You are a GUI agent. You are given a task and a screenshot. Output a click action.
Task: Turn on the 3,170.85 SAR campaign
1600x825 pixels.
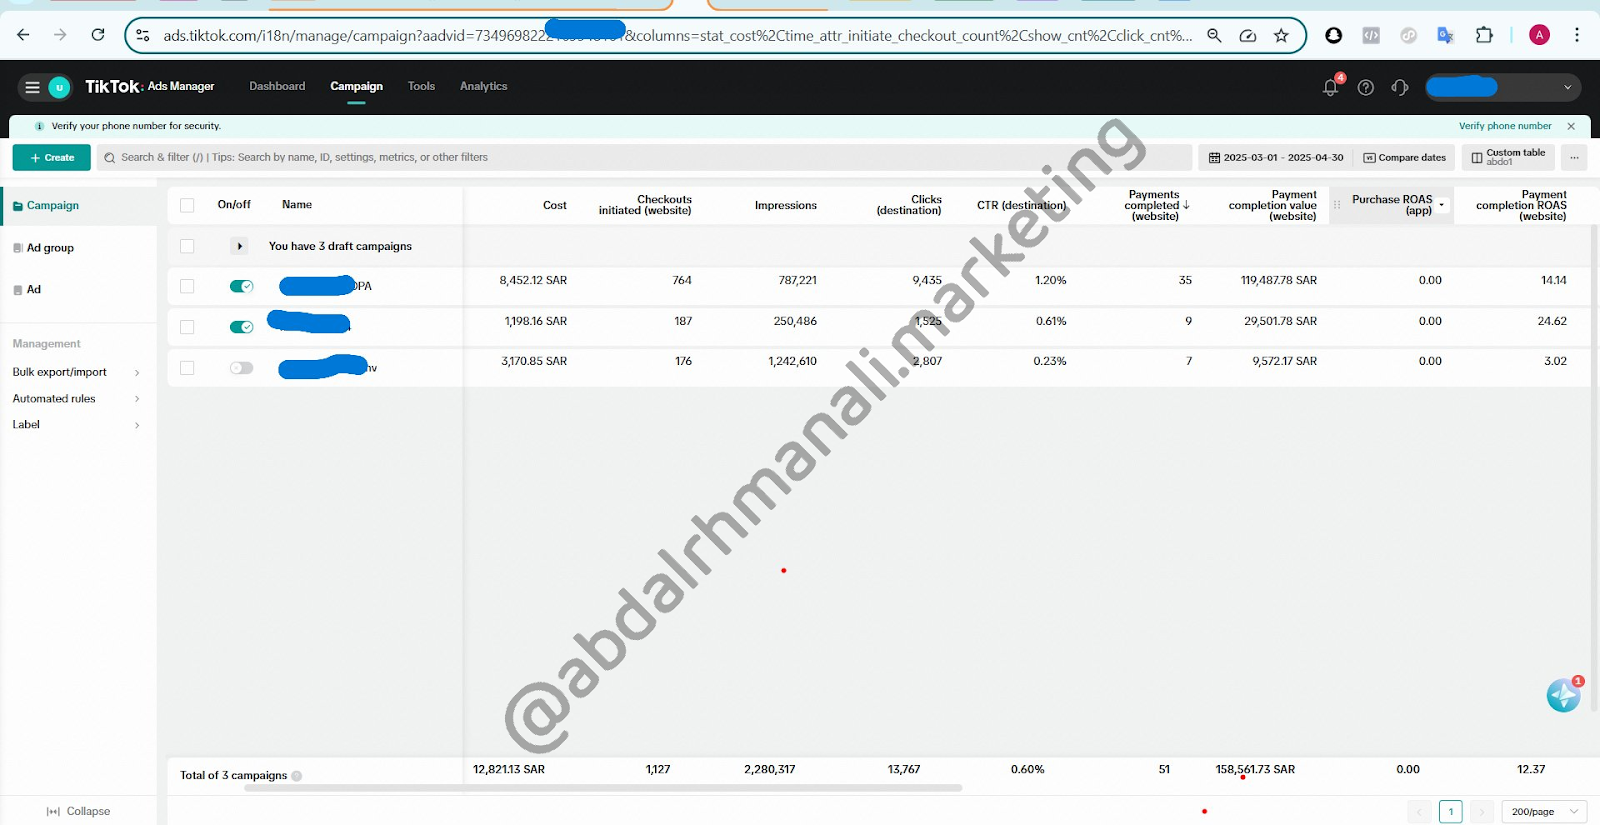[x=241, y=368]
